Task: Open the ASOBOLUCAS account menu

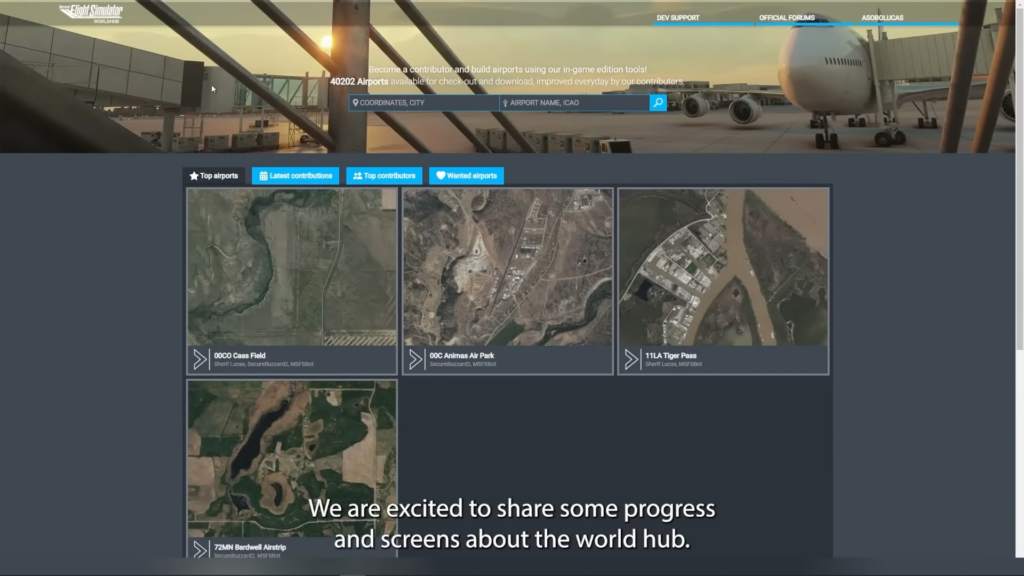Action: click(882, 18)
